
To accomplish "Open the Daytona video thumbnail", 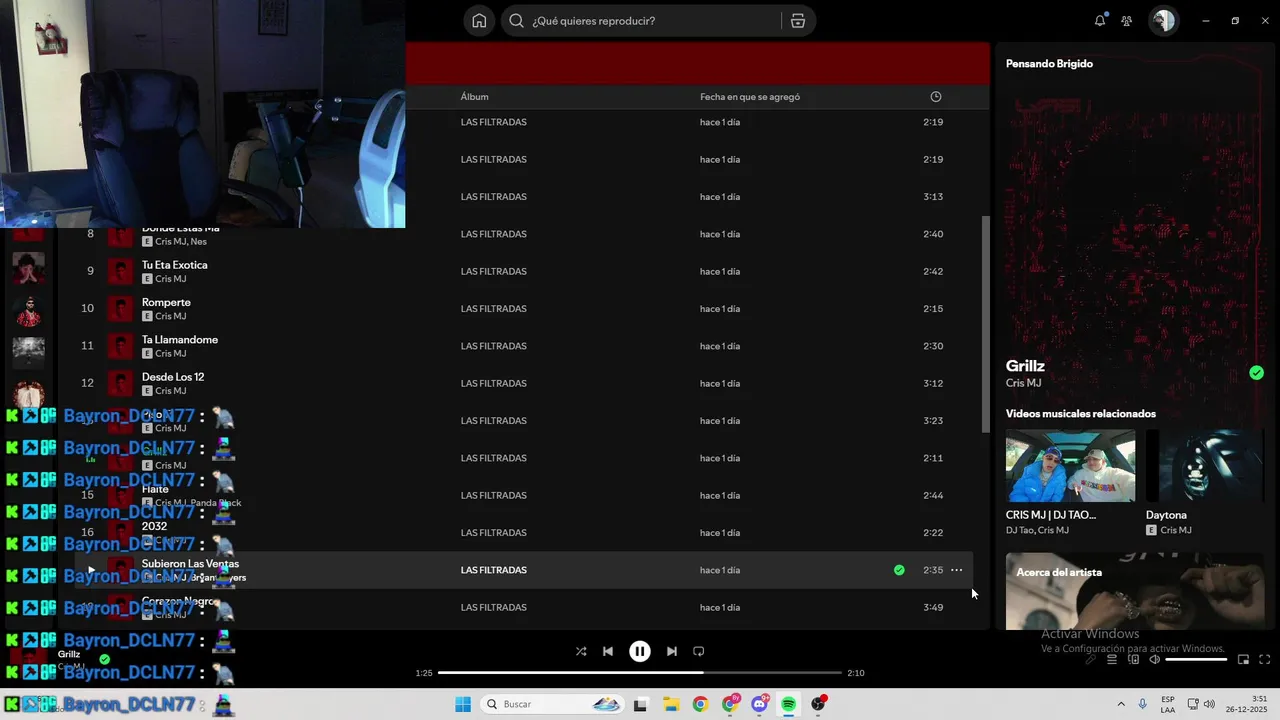I will [x=1205, y=466].
